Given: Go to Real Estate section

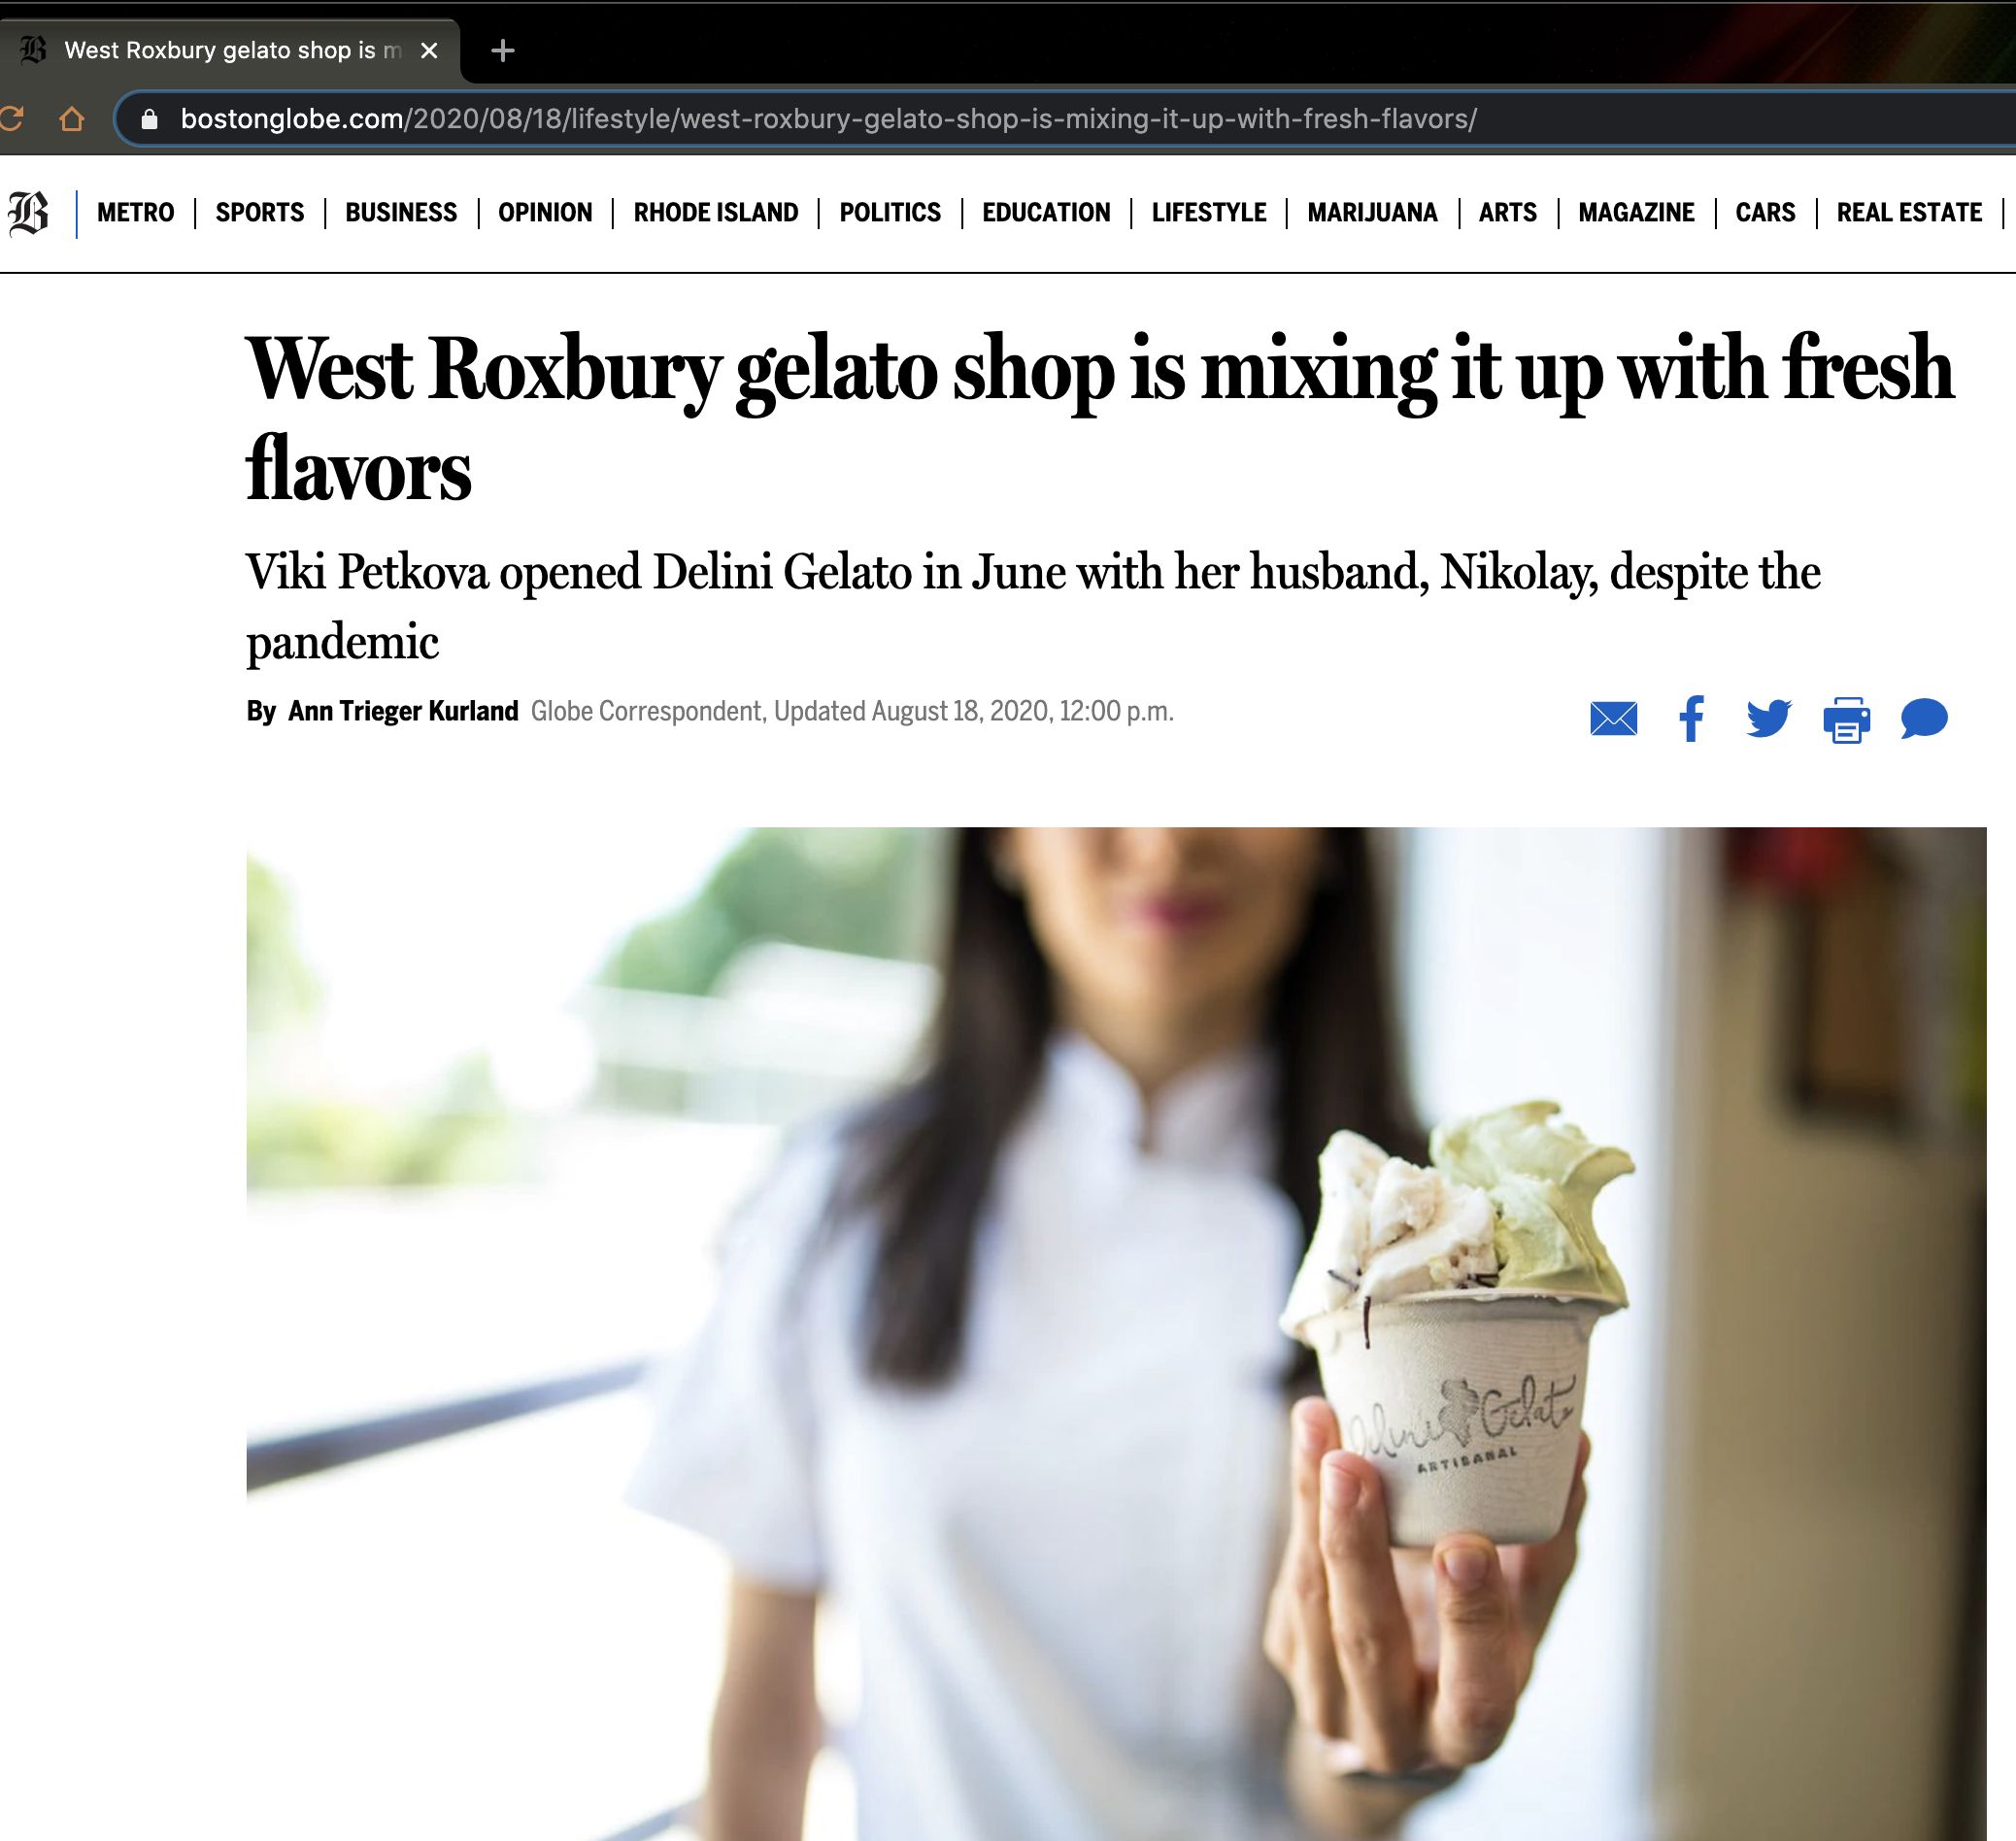Looking at the screenshot, I should (1909, 213).
